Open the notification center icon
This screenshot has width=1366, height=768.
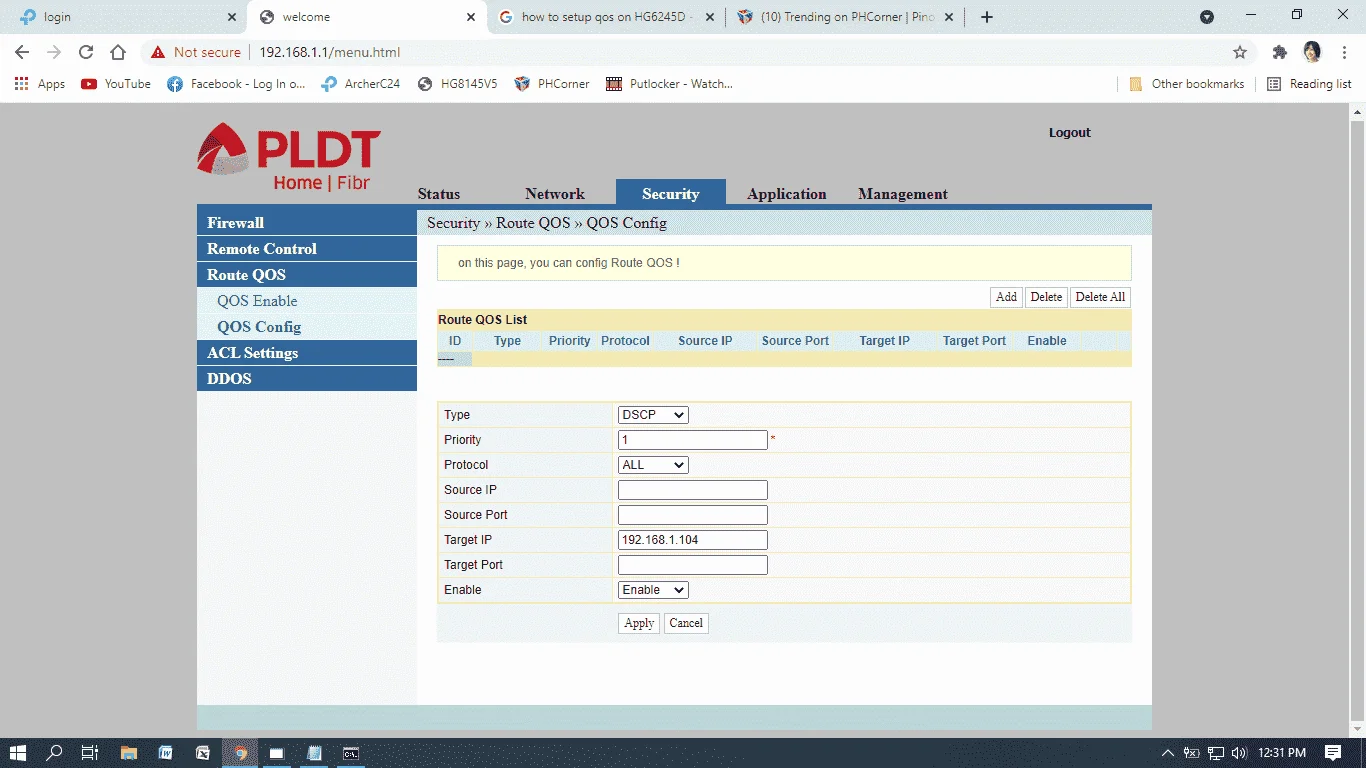pyautogui.click(x=1333, y=753)
